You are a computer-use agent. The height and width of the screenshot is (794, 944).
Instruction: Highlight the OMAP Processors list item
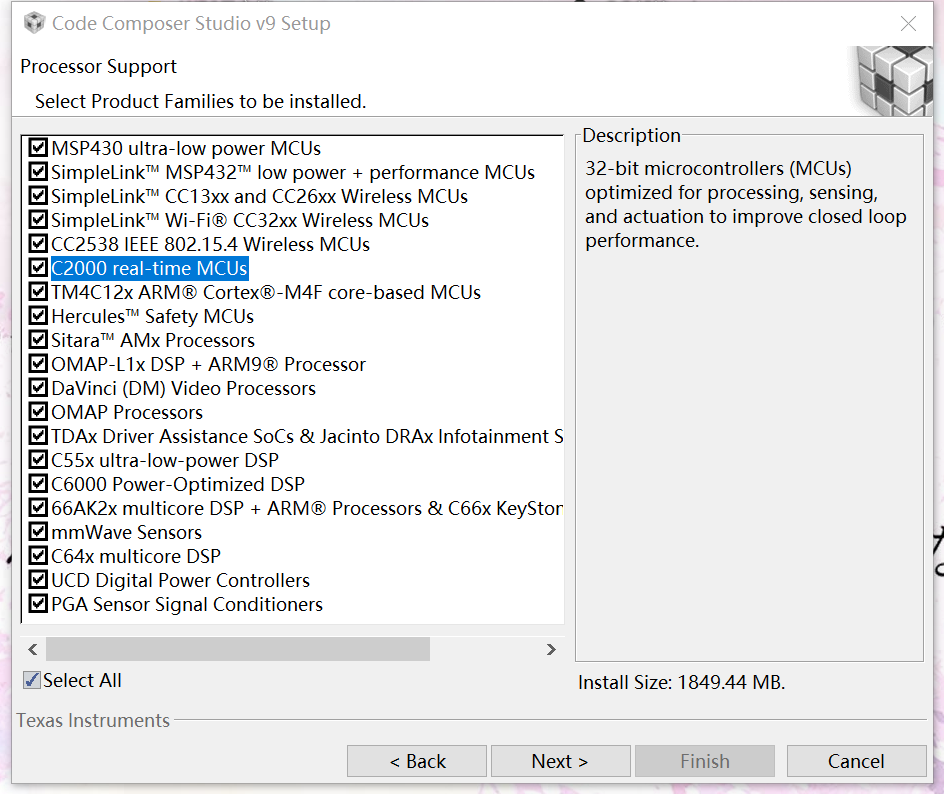[127, 412]
